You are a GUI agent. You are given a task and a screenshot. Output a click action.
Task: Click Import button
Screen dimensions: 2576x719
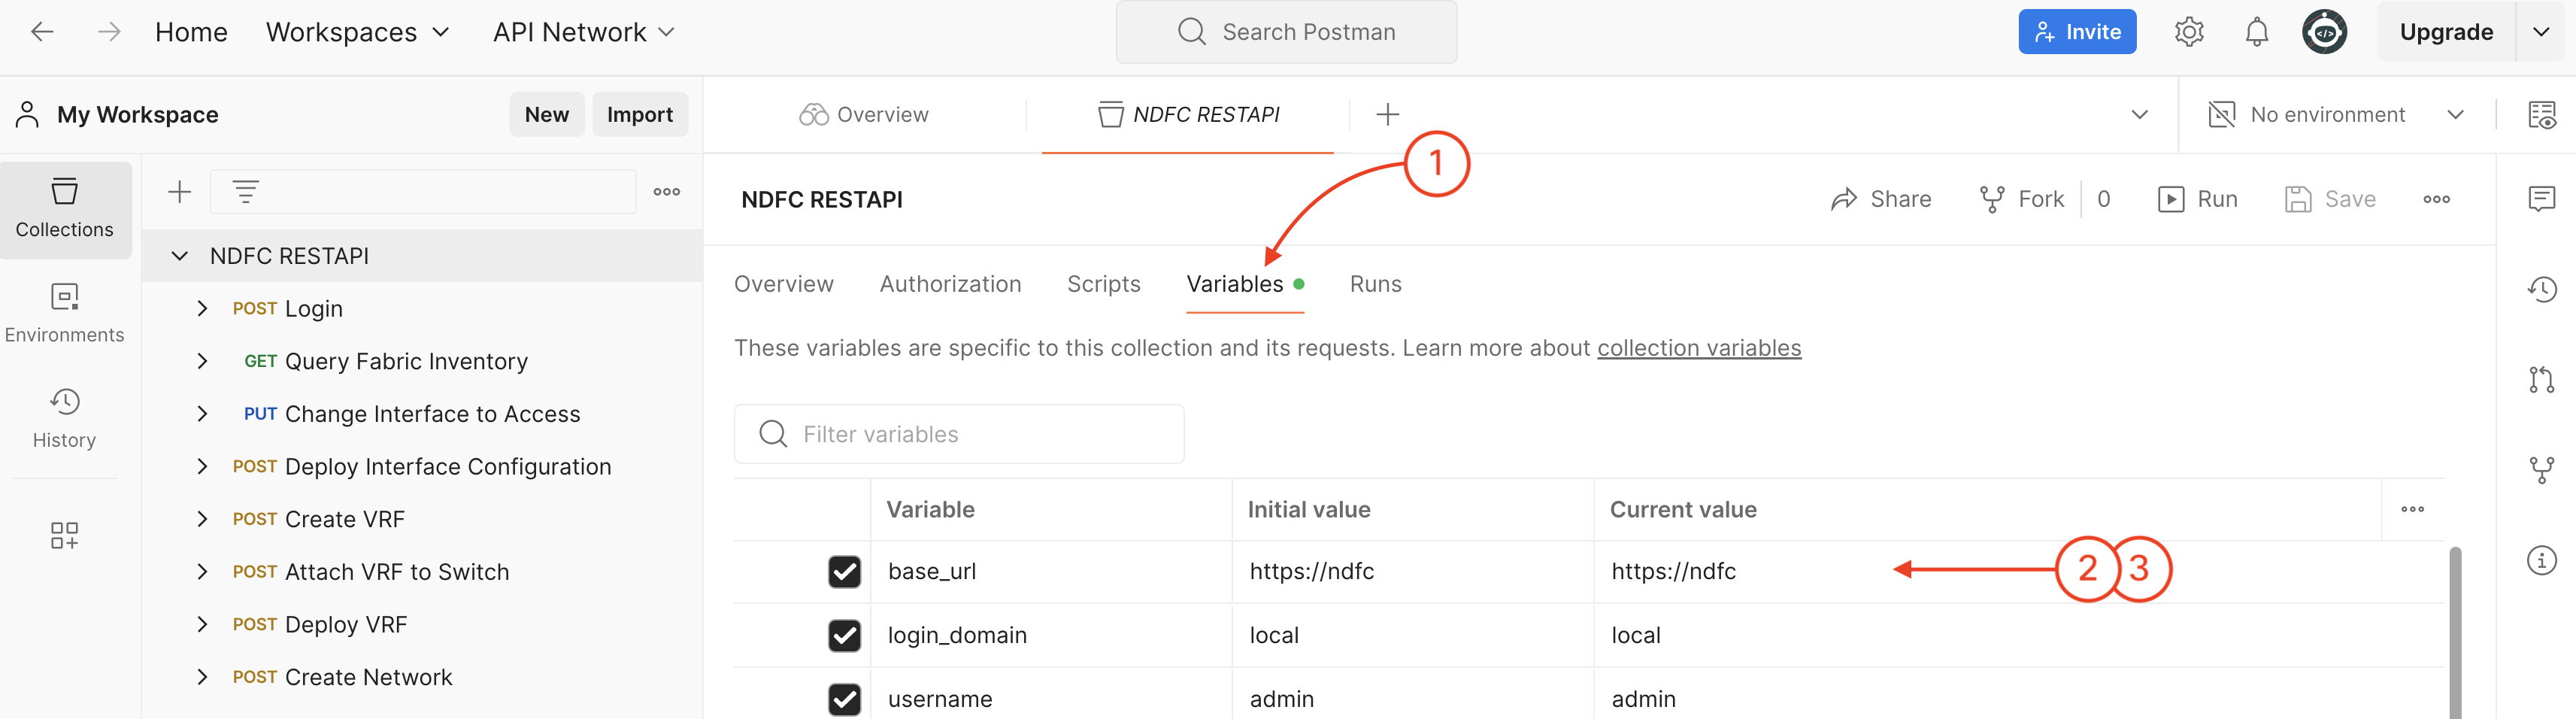(640, 115)
